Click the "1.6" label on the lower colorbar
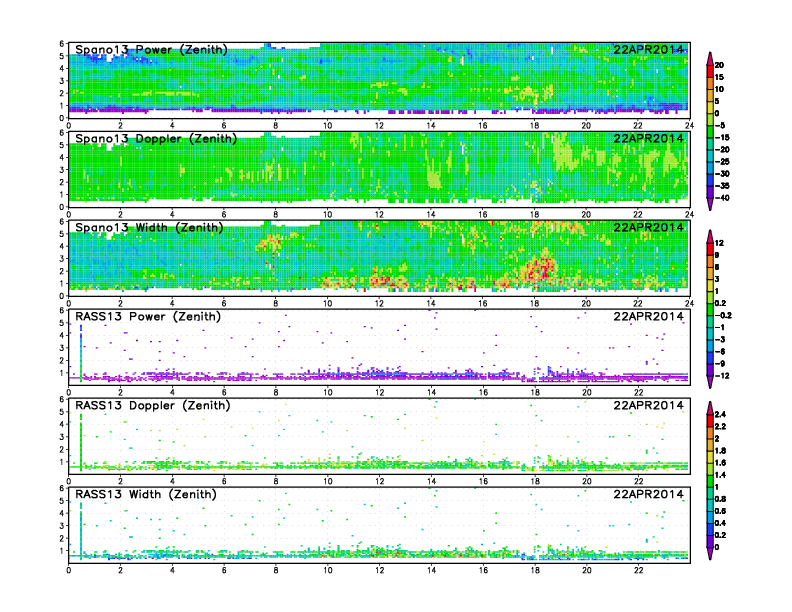The height and width of the screenshot is (612, 792). (x=721, y=463)
